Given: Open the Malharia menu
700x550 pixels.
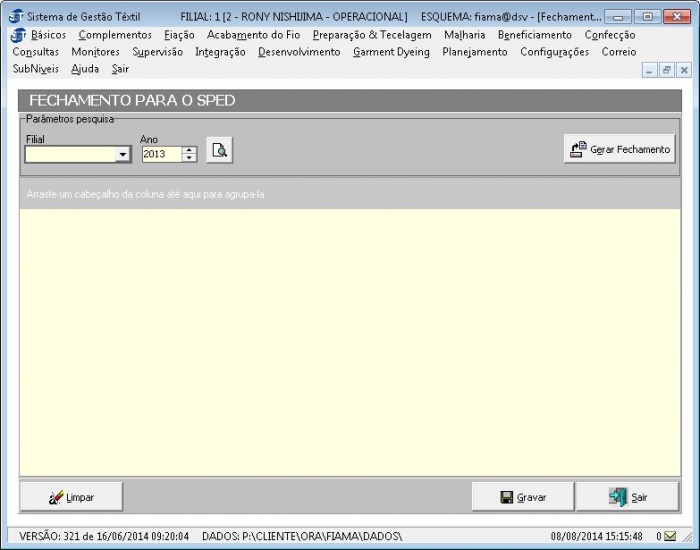Looking at the screenshot, I should (464, 35).
